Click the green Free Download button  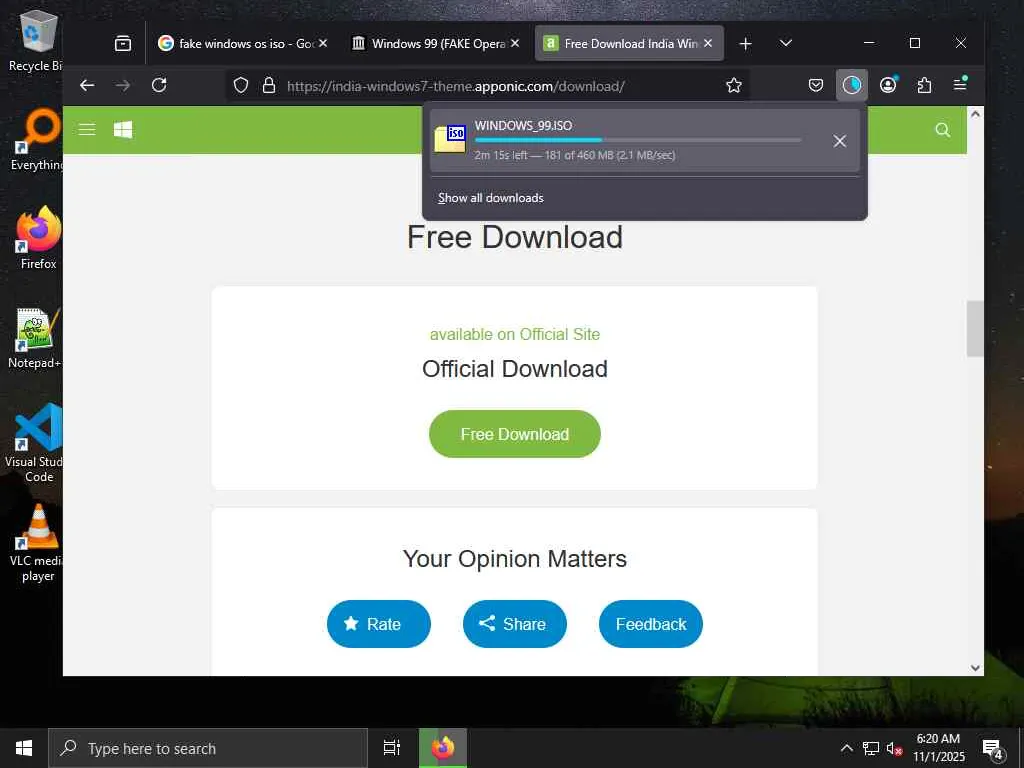coord(515,434)
